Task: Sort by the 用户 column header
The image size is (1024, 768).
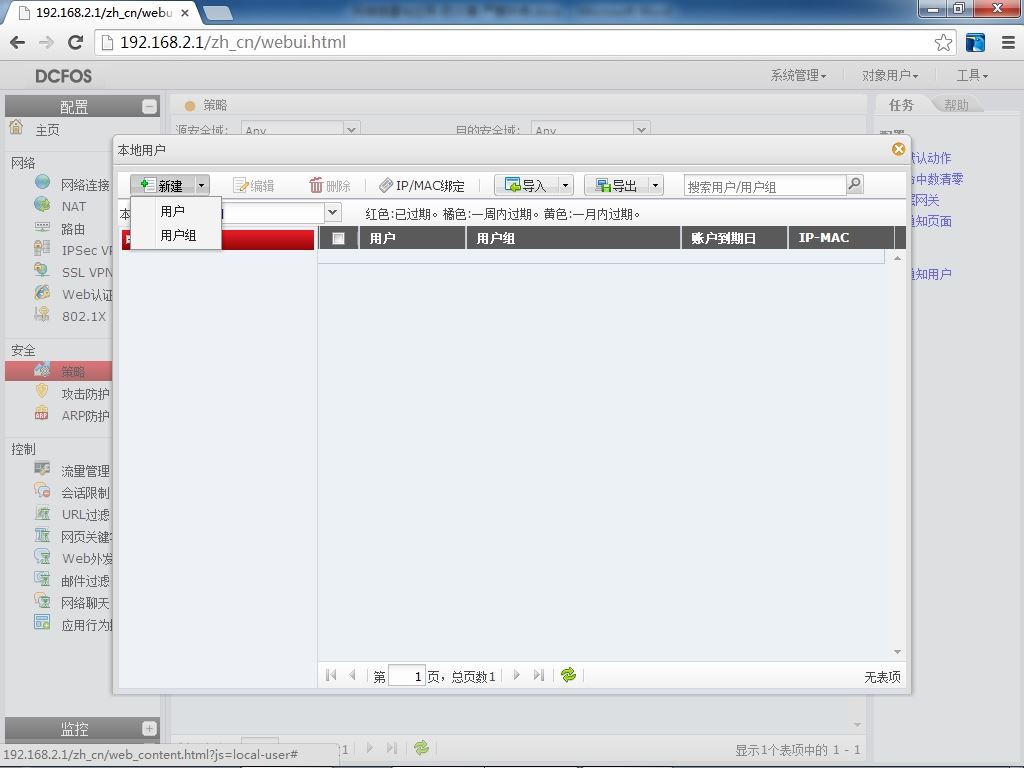Action: point(412,238)
